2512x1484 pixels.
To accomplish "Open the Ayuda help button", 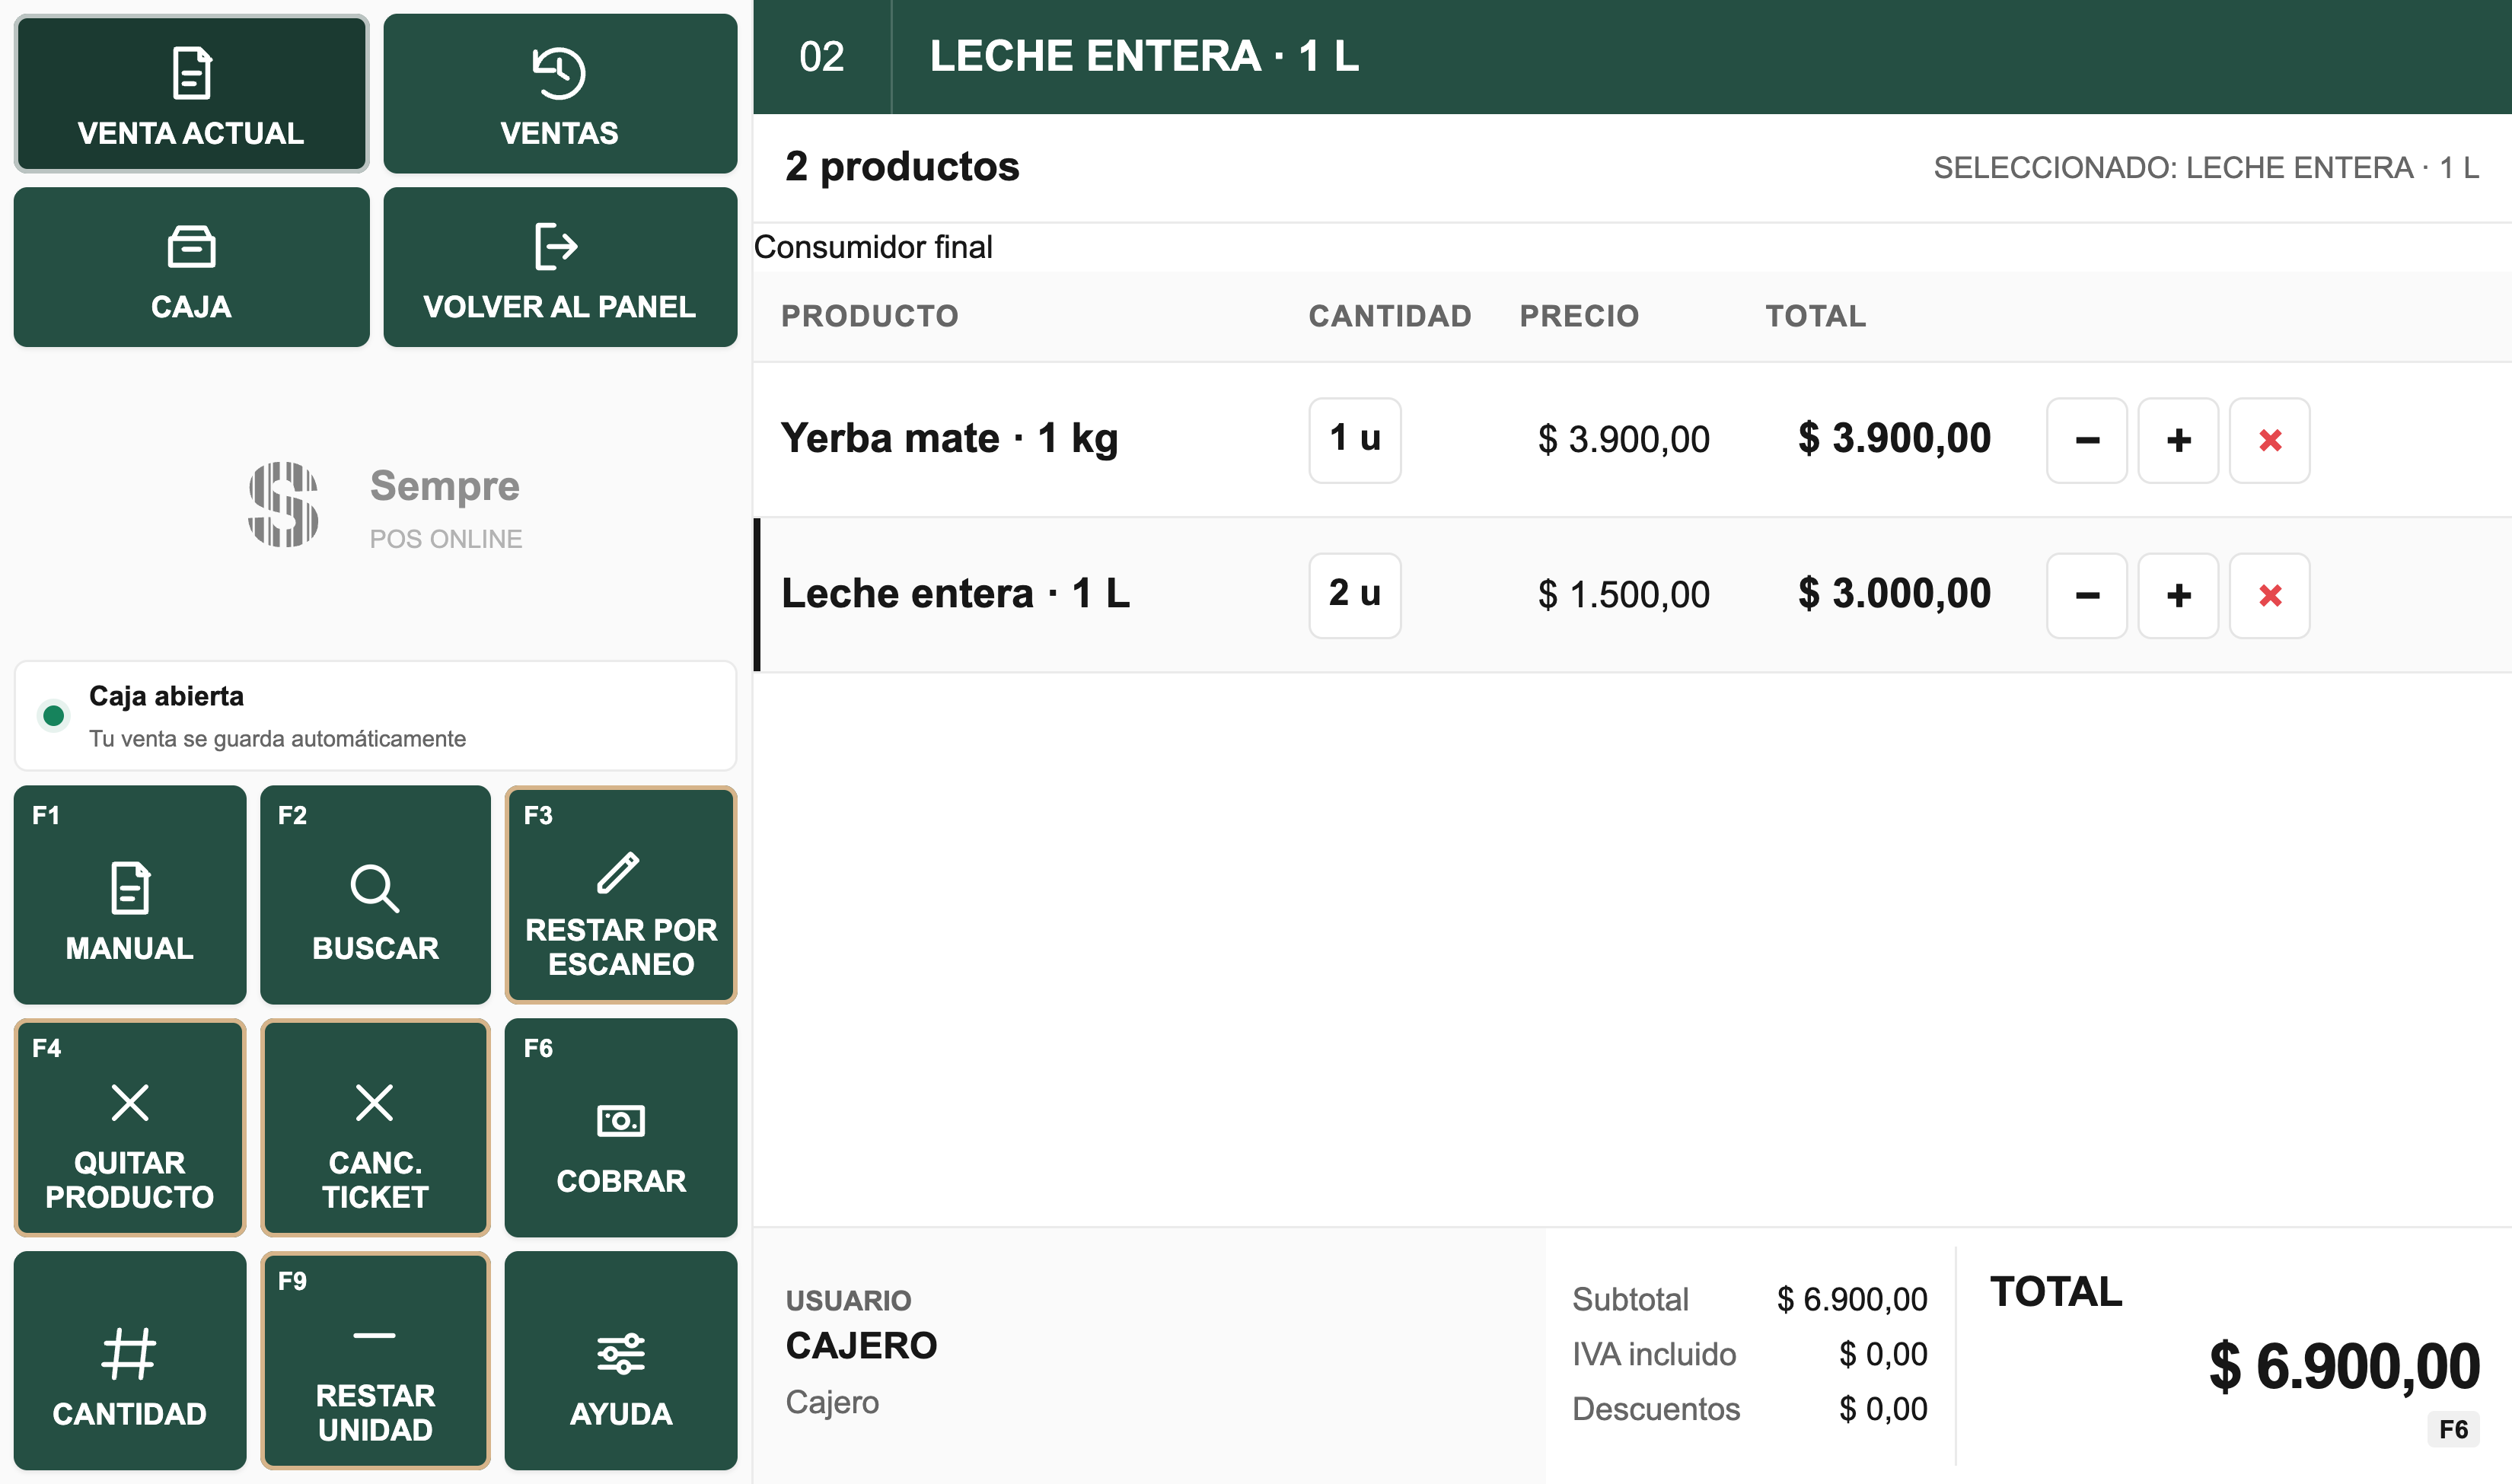I will [x=621, y=1360].
